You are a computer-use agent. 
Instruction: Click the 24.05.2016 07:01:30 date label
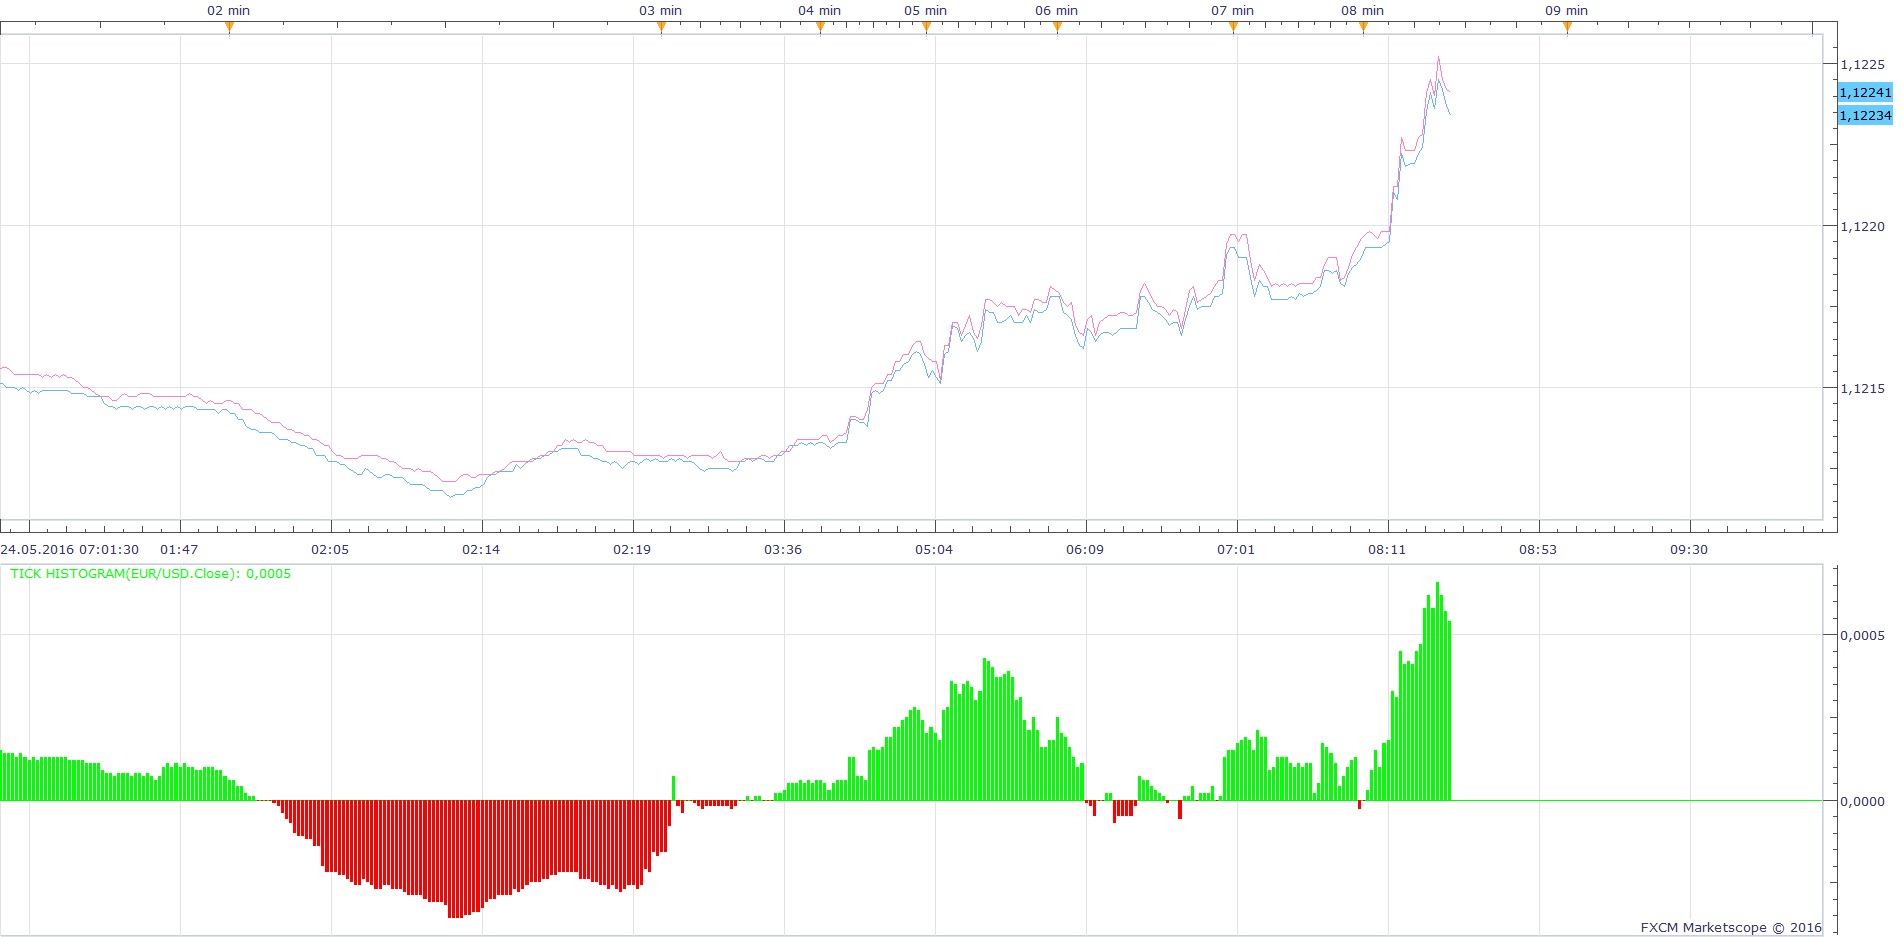[x=70, y=550]
